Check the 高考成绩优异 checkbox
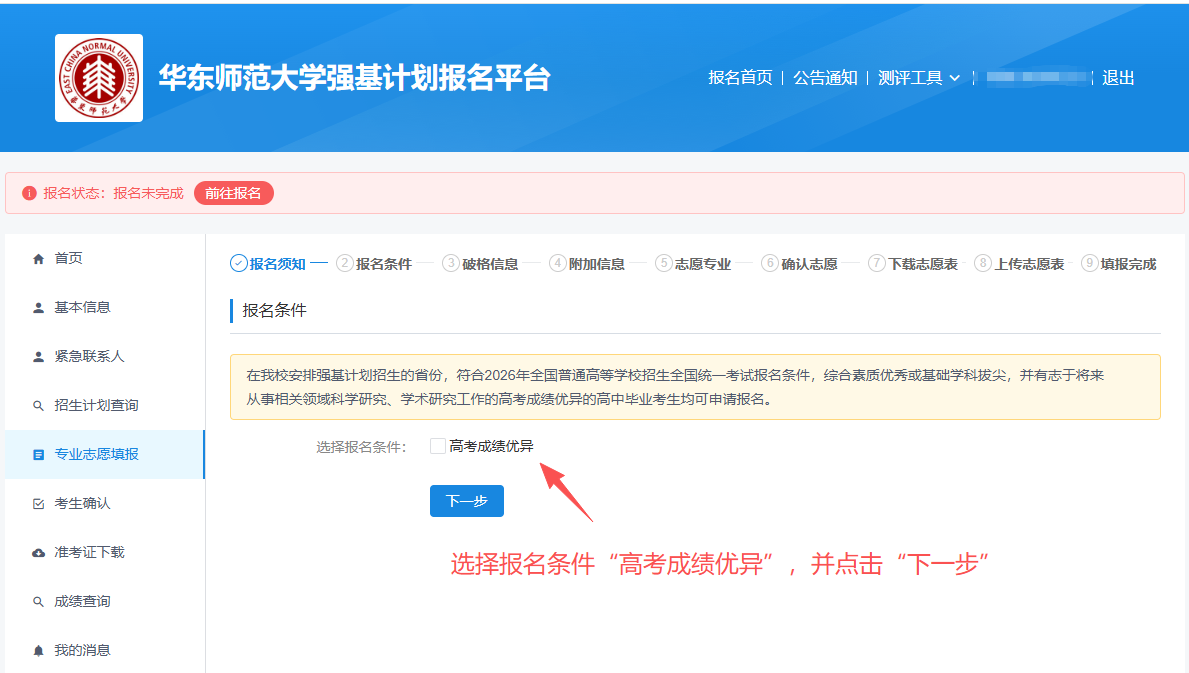The image size is (1189, 673). (x=438, y=446)
